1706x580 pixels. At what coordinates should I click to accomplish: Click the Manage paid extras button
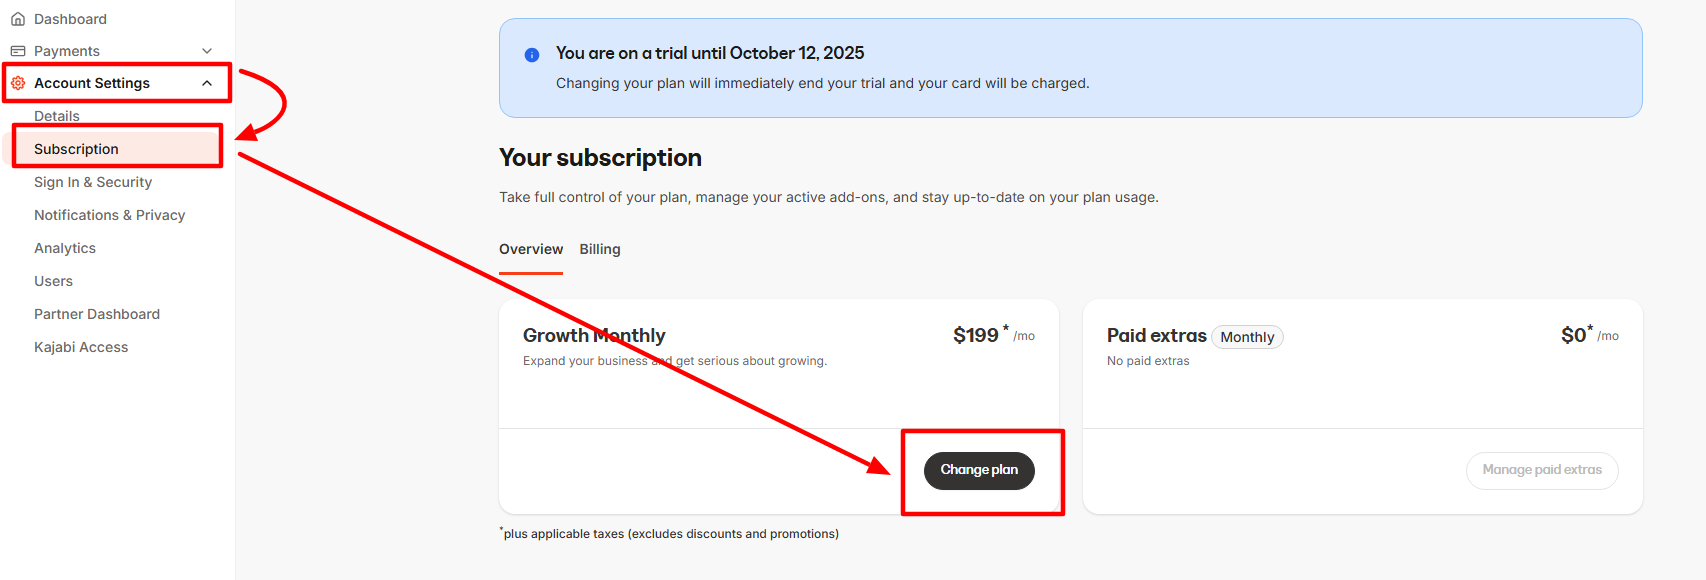[x=1541, y=470]
